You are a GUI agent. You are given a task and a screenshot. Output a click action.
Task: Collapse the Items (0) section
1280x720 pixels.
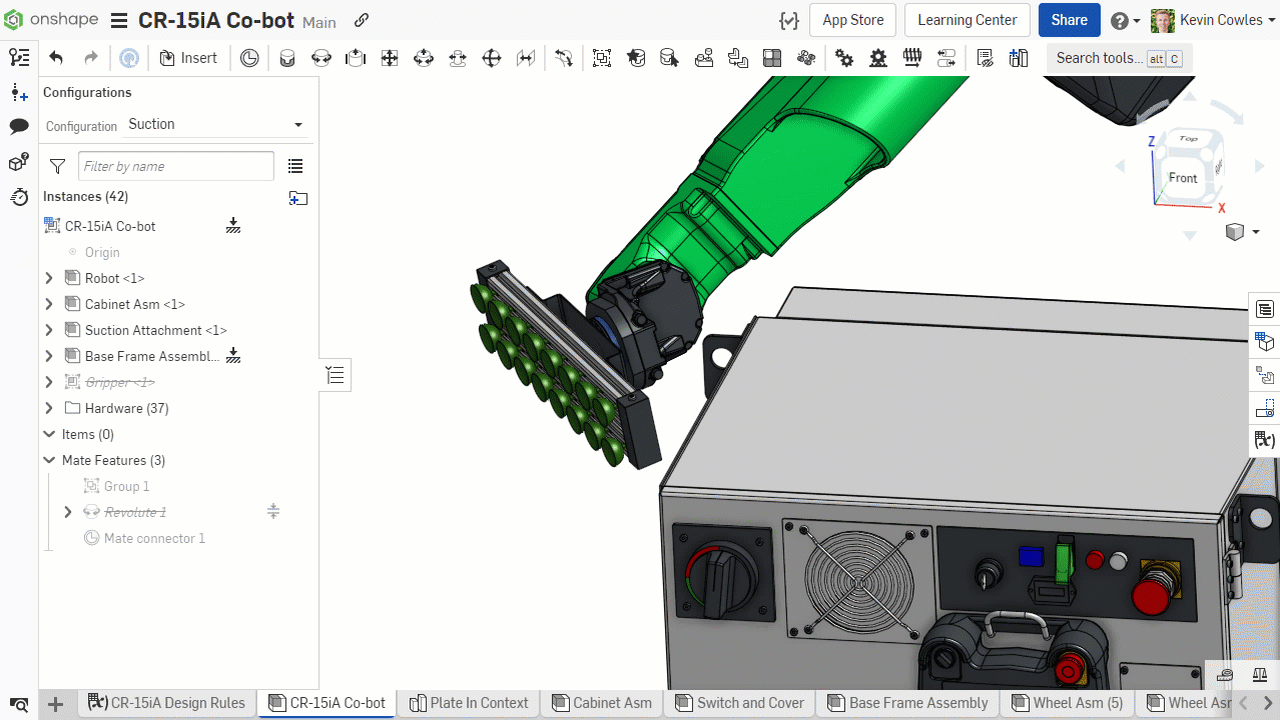(x=49, y=434)
